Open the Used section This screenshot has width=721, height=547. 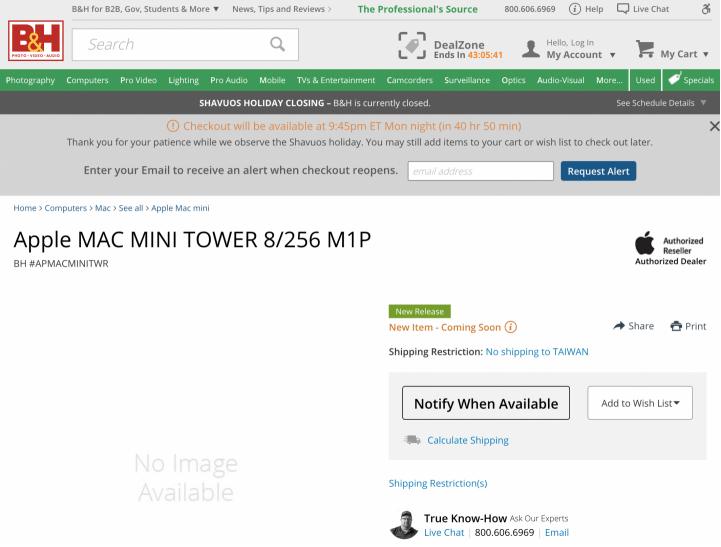point(645,80)
